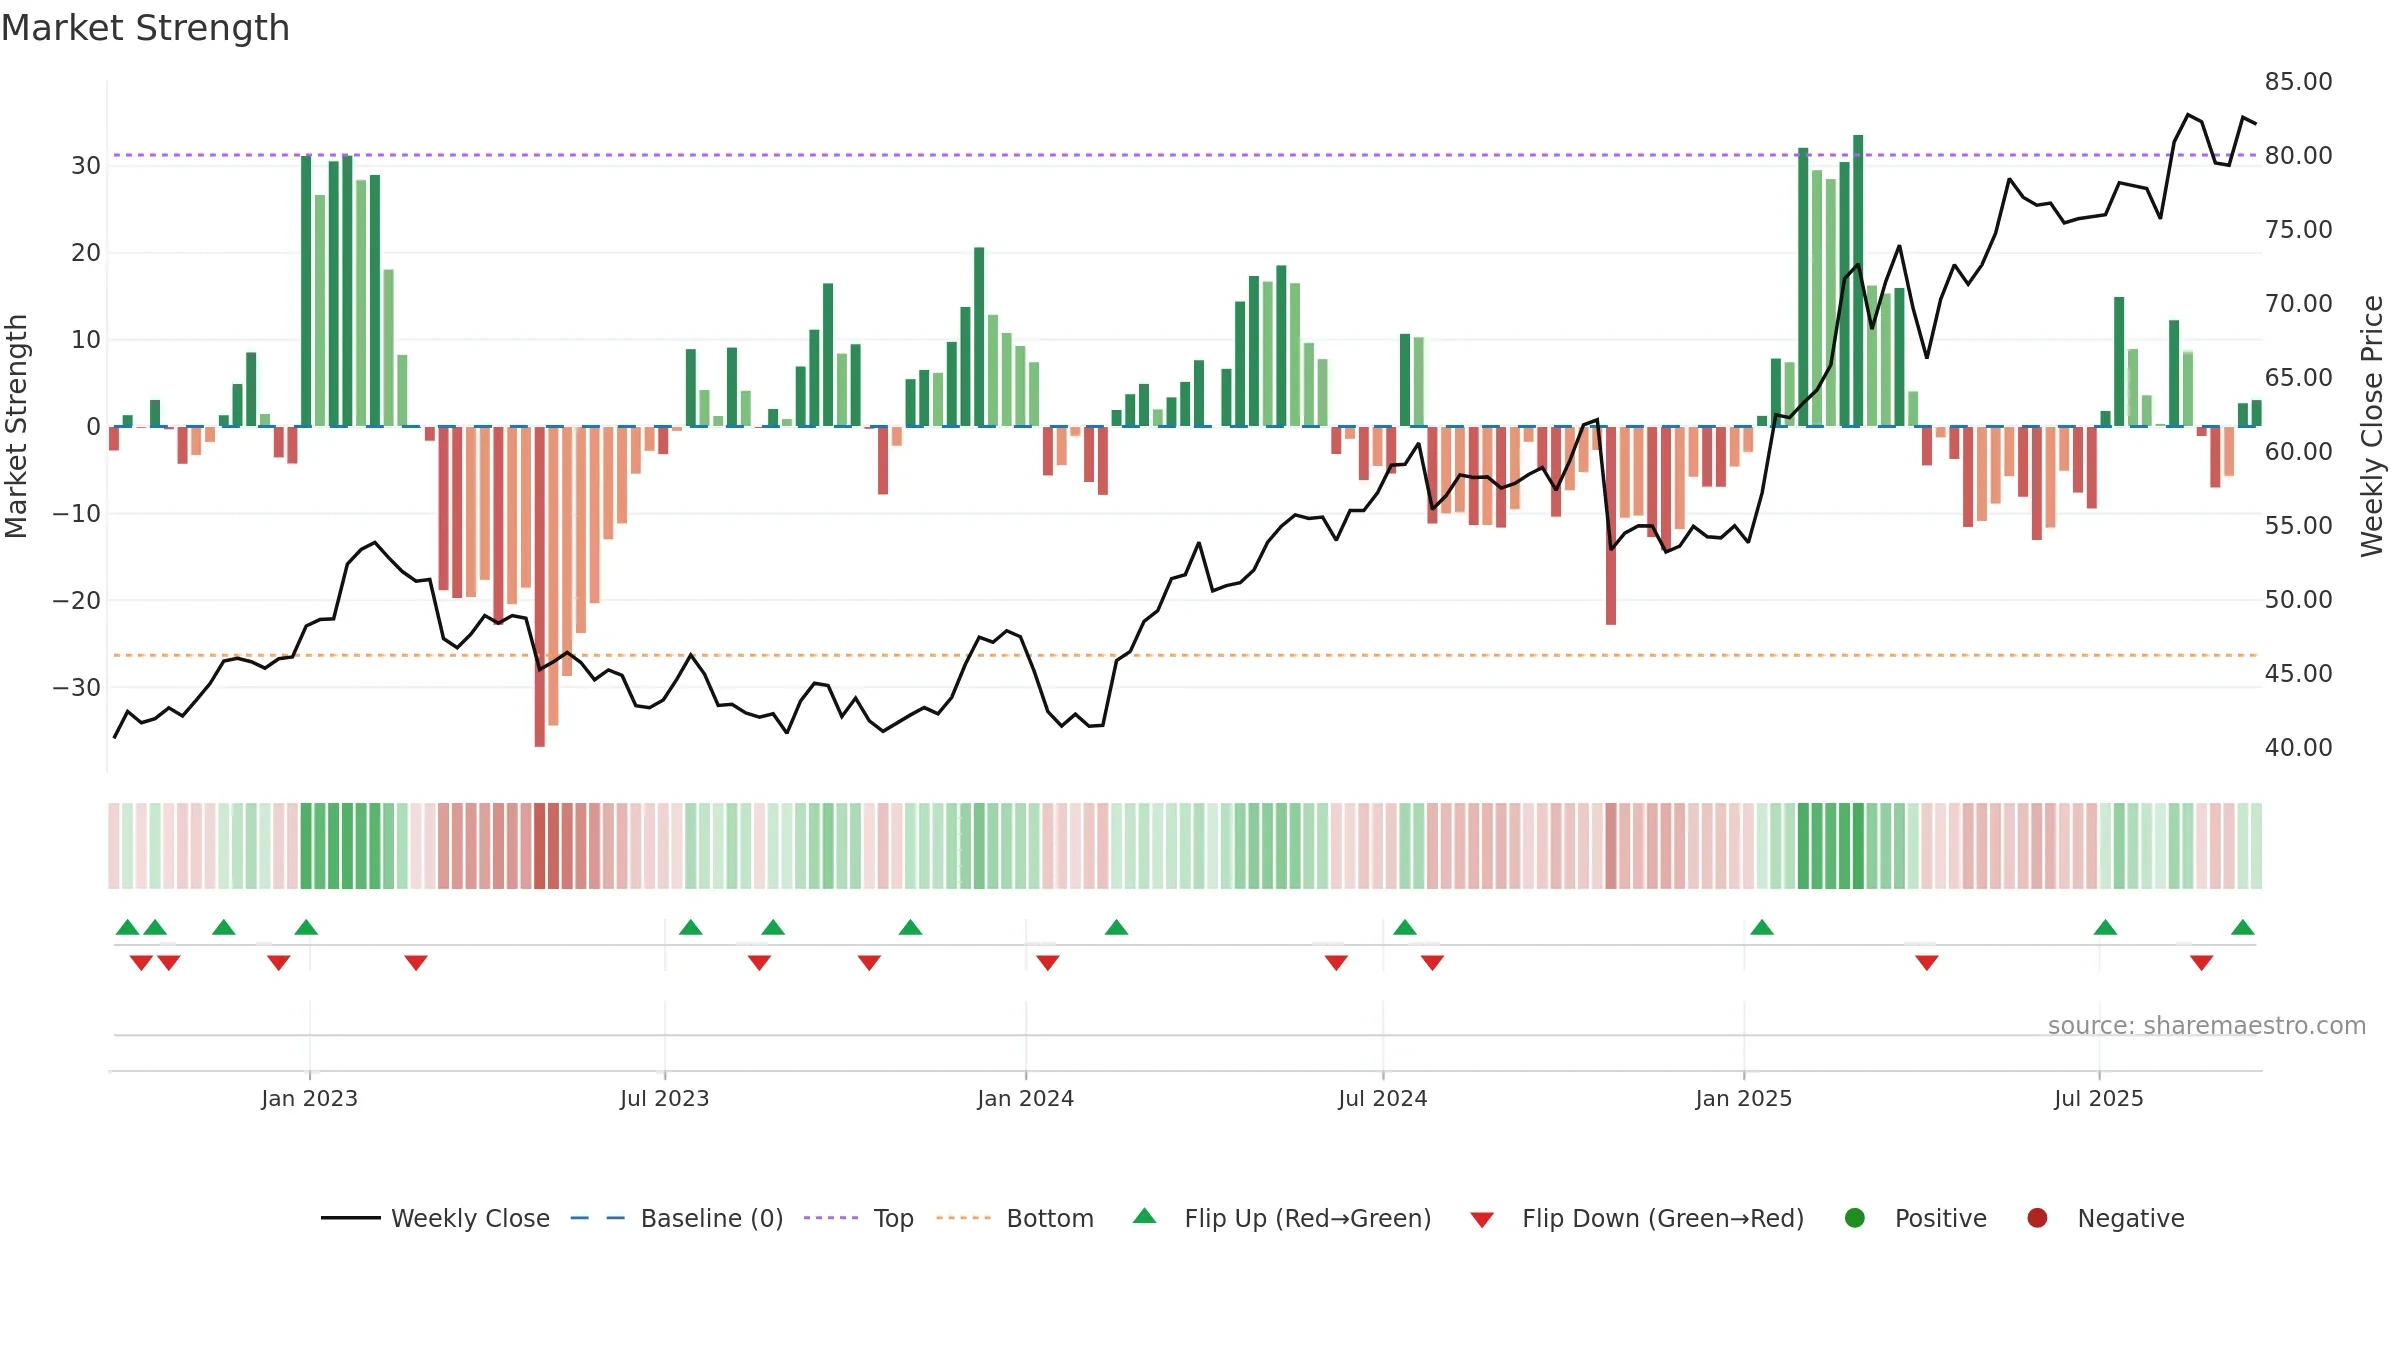Click the black Weekly Close legend line
2400x1350 pixels.
point(350,1218)
